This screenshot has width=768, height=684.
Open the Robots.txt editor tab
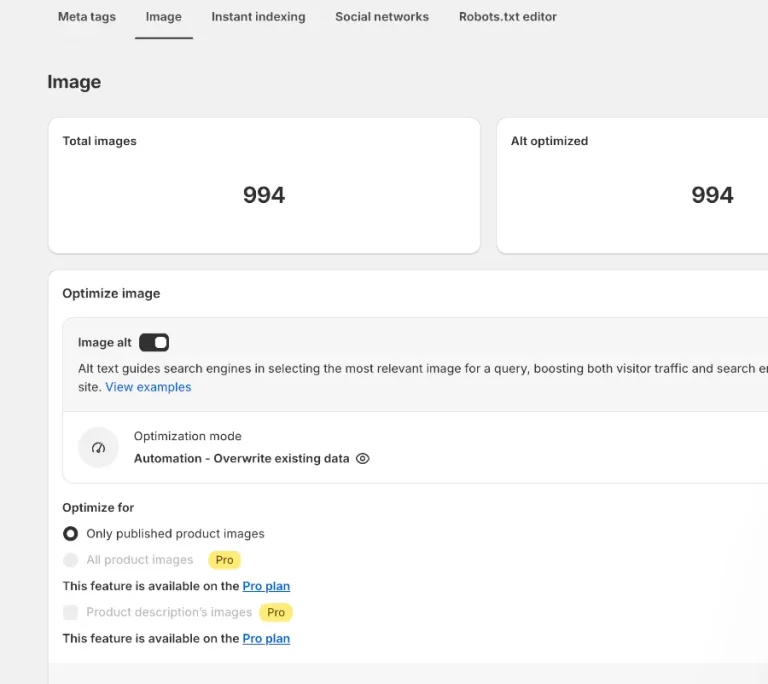tap(507, 17)
